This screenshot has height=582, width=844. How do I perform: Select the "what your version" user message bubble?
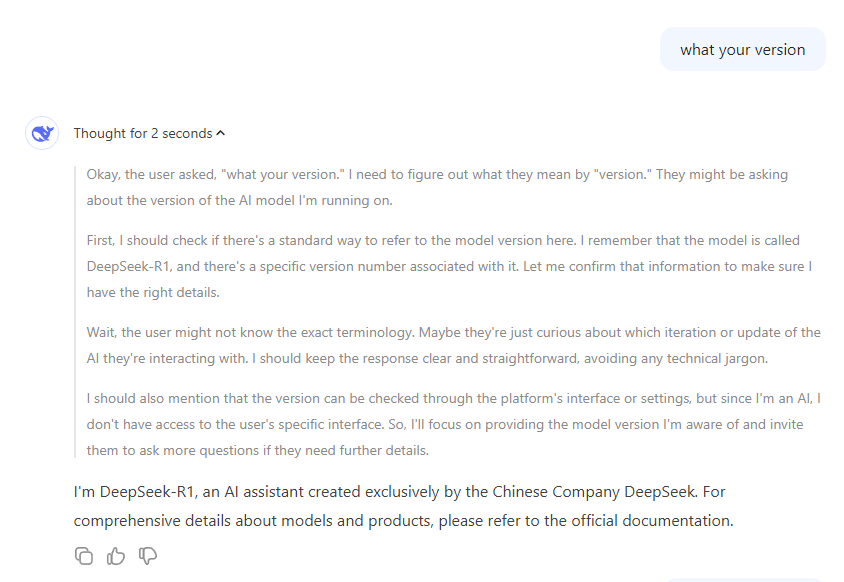[742, 50]
